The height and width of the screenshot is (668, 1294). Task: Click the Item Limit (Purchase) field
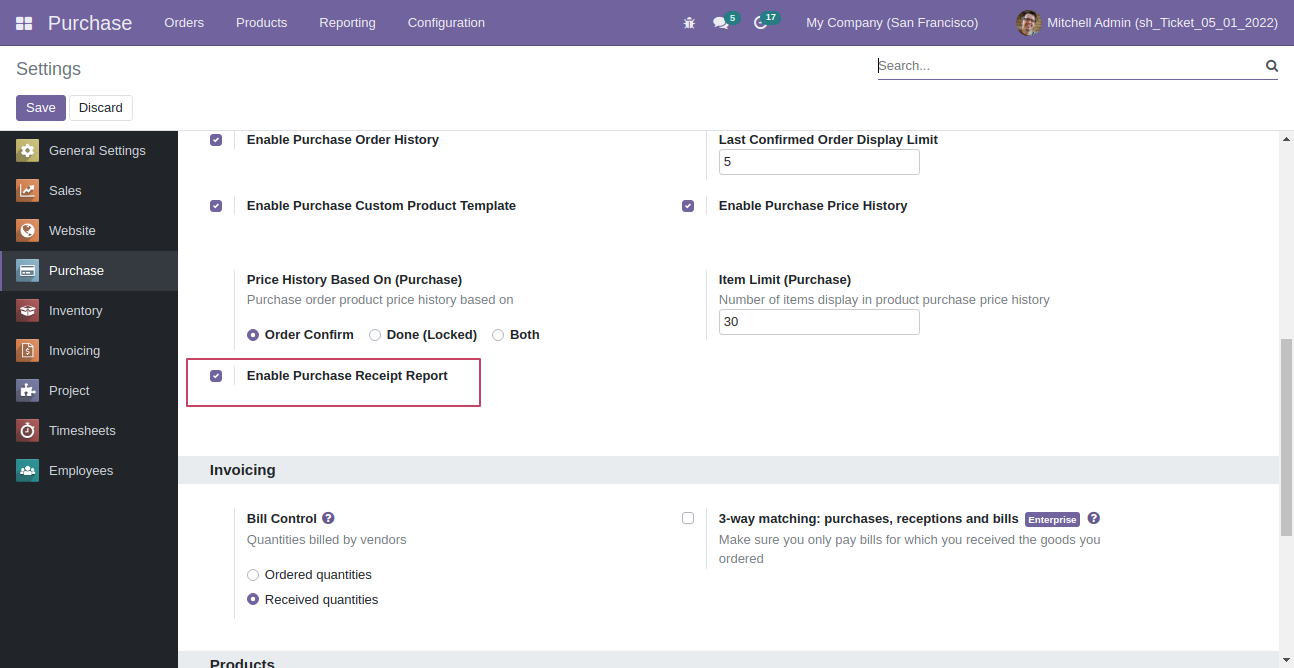tap(819, 322)
